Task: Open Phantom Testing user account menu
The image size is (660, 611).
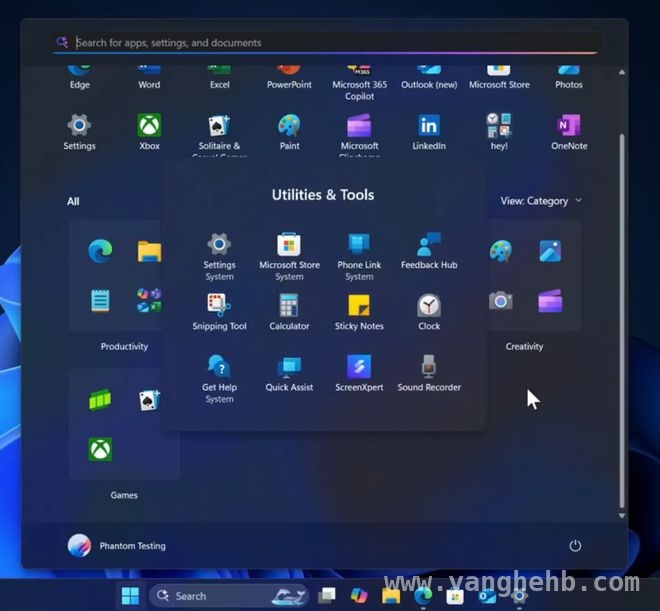Action: (x=117, y=545)
